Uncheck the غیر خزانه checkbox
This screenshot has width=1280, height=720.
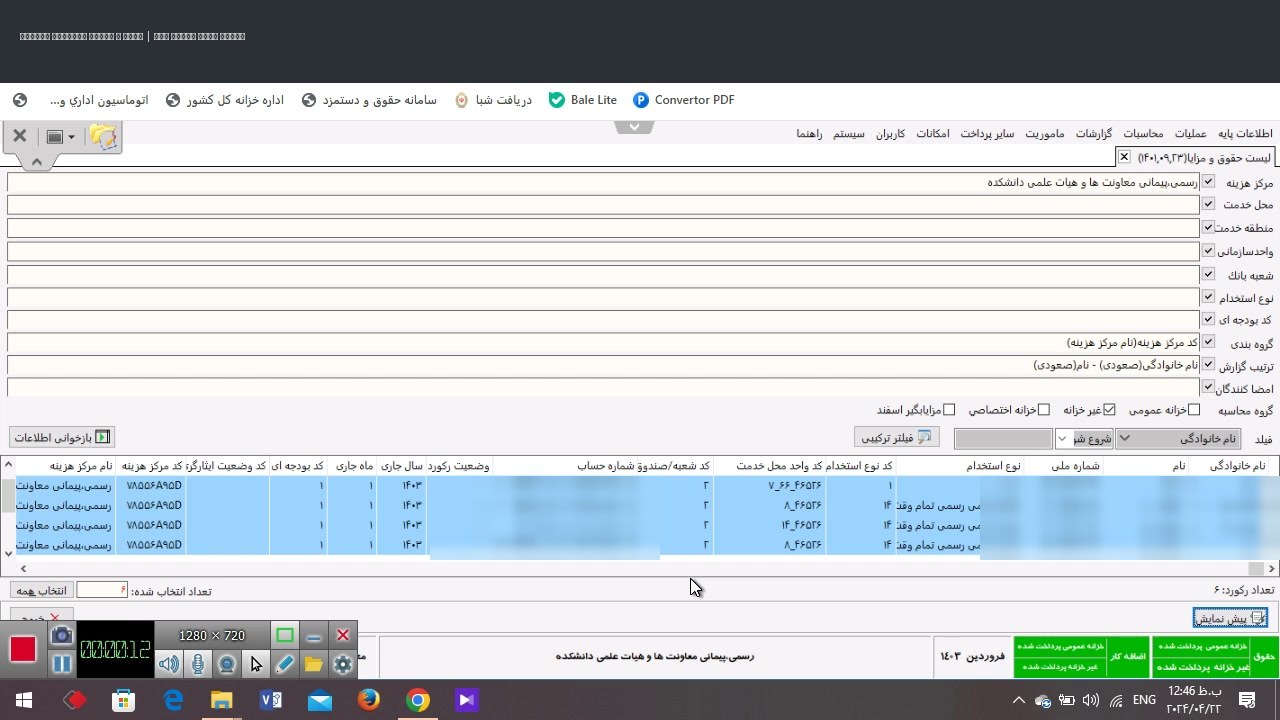[x=1110, y=410]
